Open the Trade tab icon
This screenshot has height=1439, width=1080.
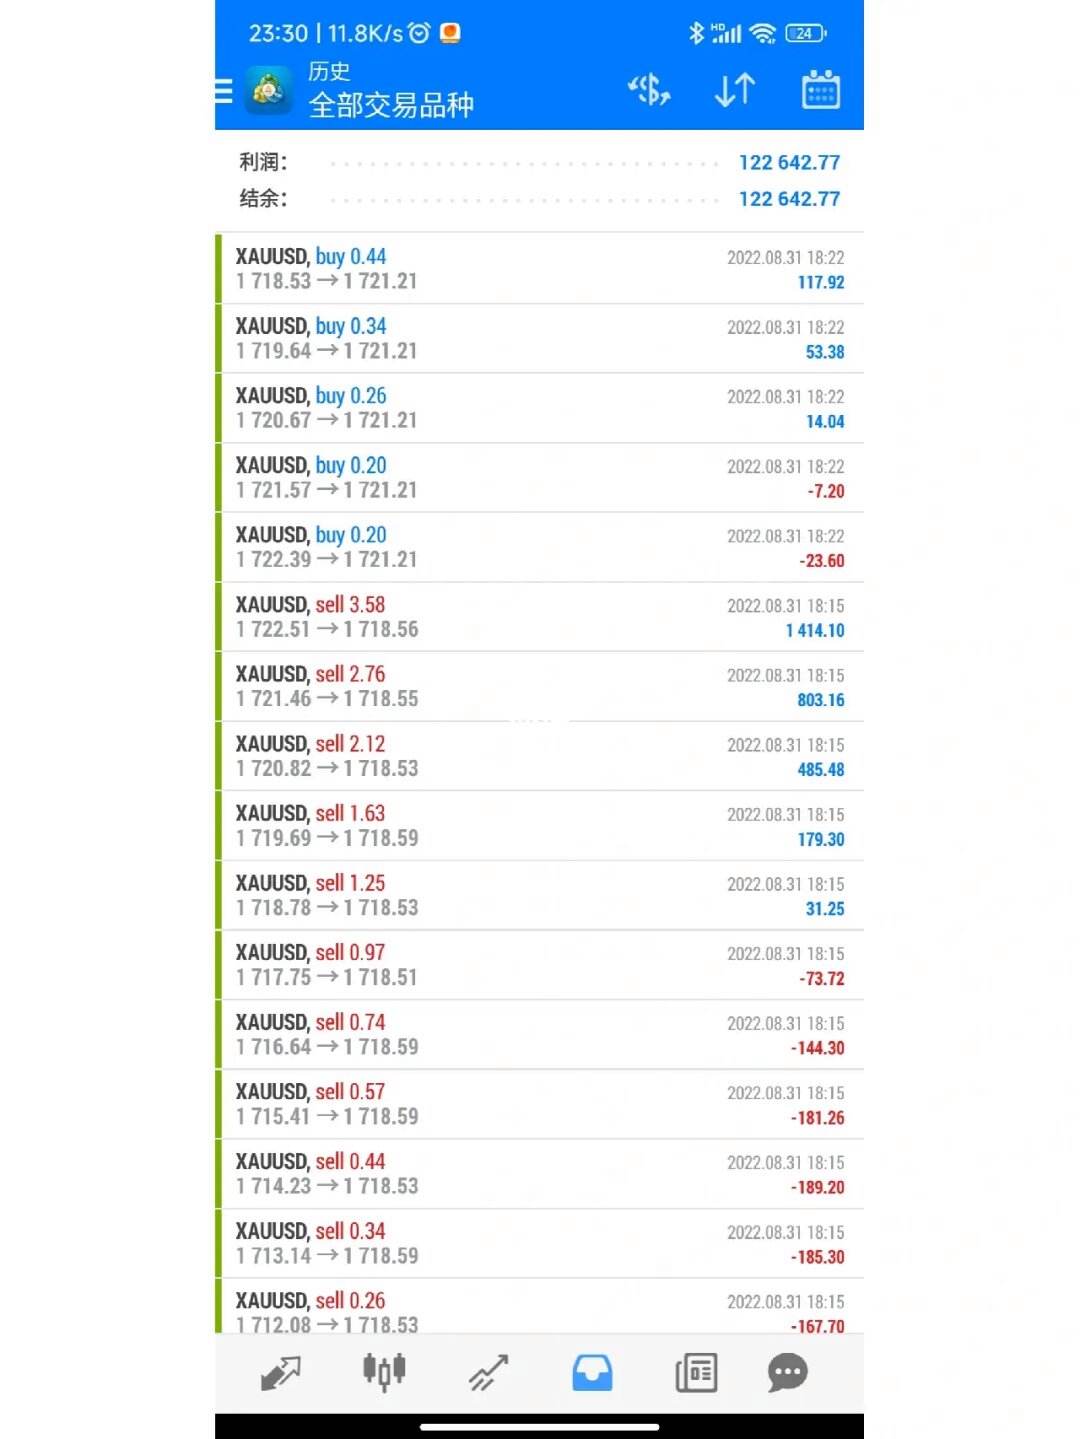(x=489, y=1372)
